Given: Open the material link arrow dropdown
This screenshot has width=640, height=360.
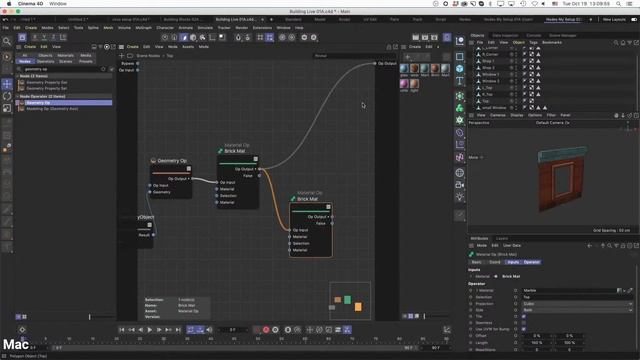Looking at the screenshot, I should point(624,291).
